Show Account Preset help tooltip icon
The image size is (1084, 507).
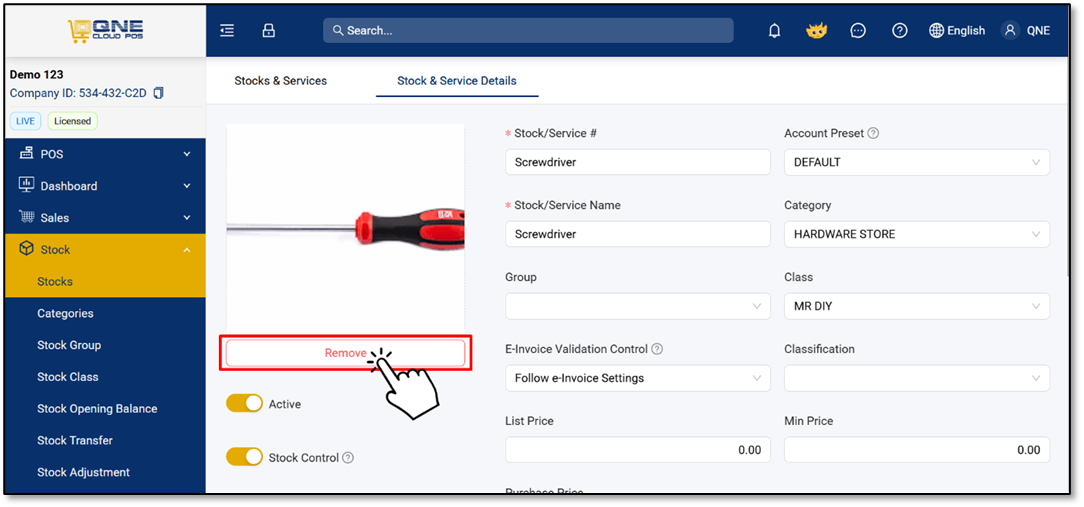[873, 133]
